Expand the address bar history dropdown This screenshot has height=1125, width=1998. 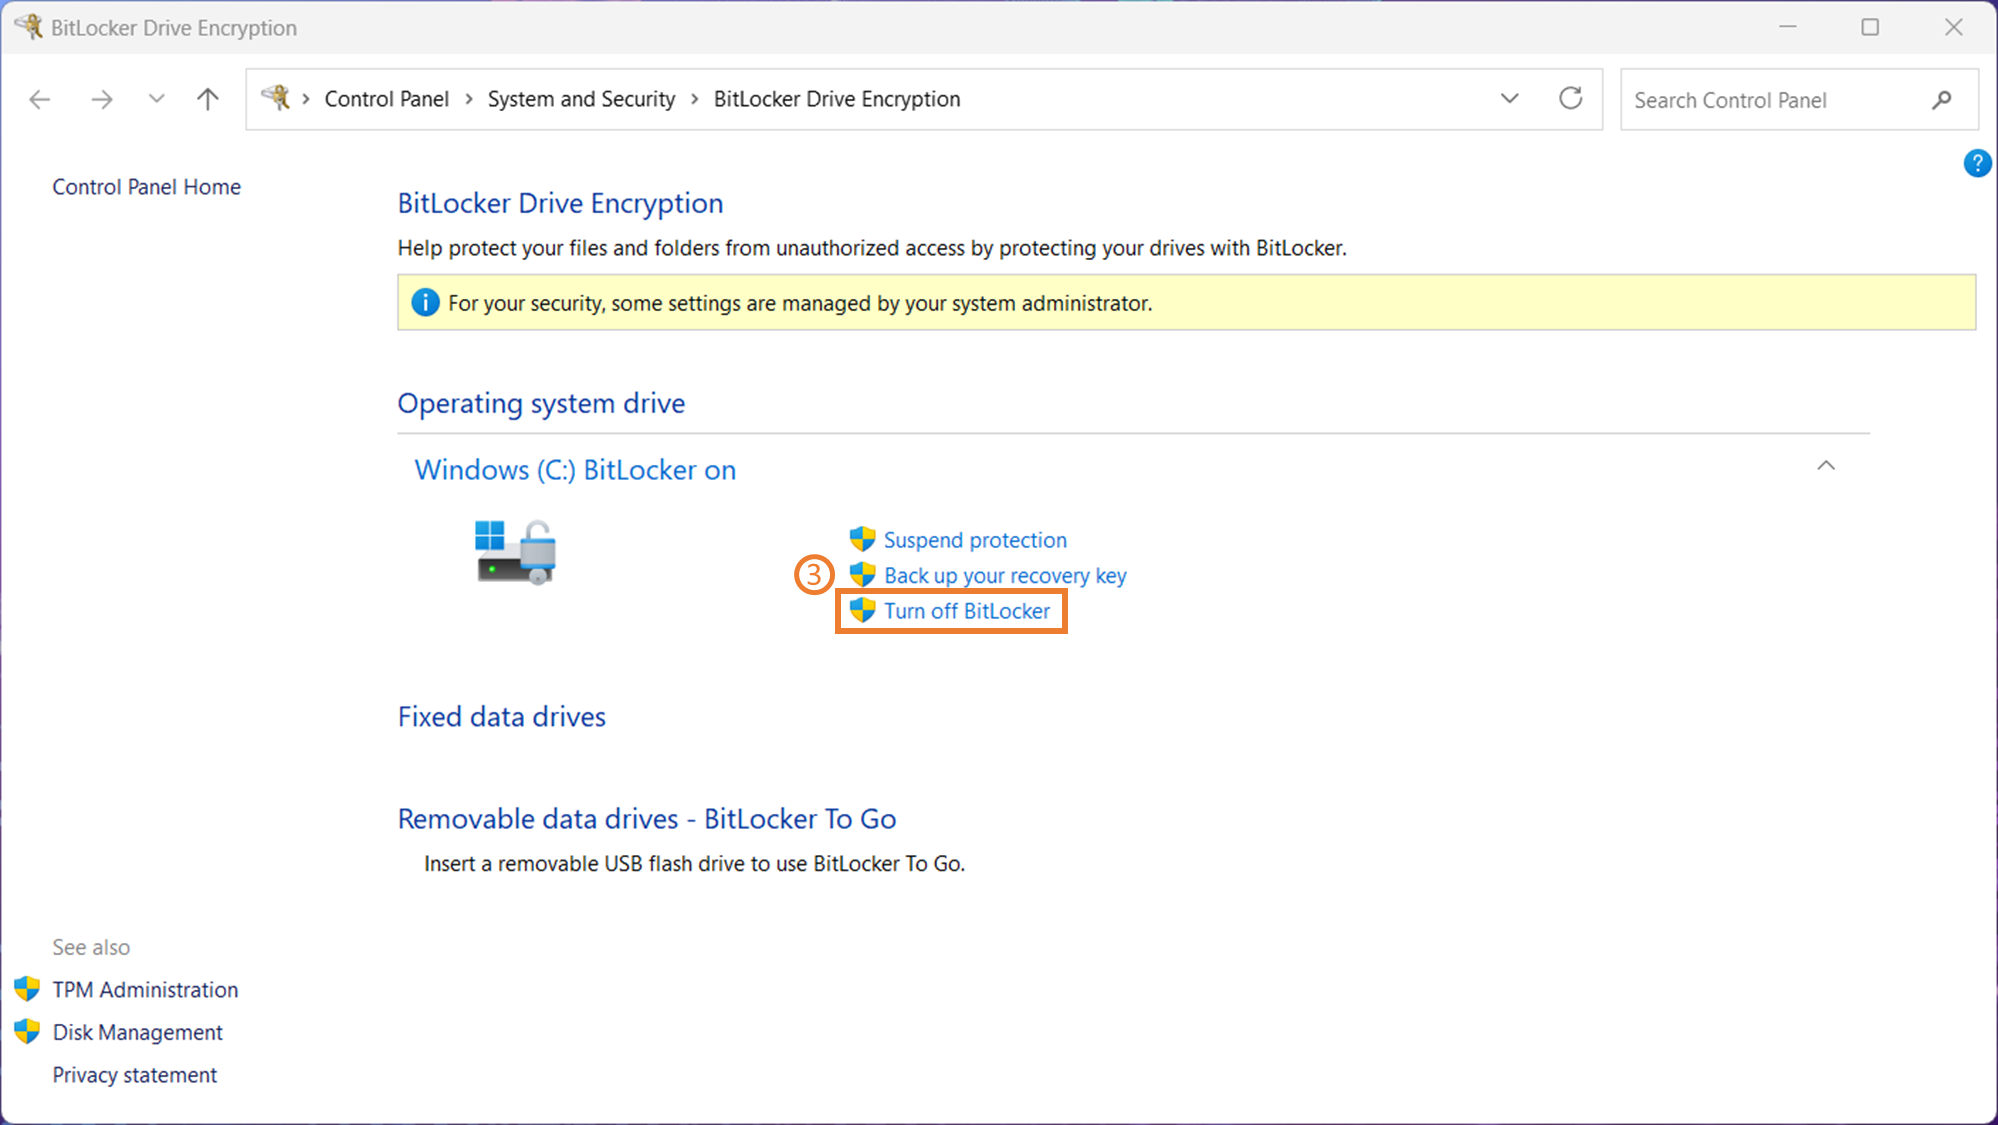[x=1509, y=99]
